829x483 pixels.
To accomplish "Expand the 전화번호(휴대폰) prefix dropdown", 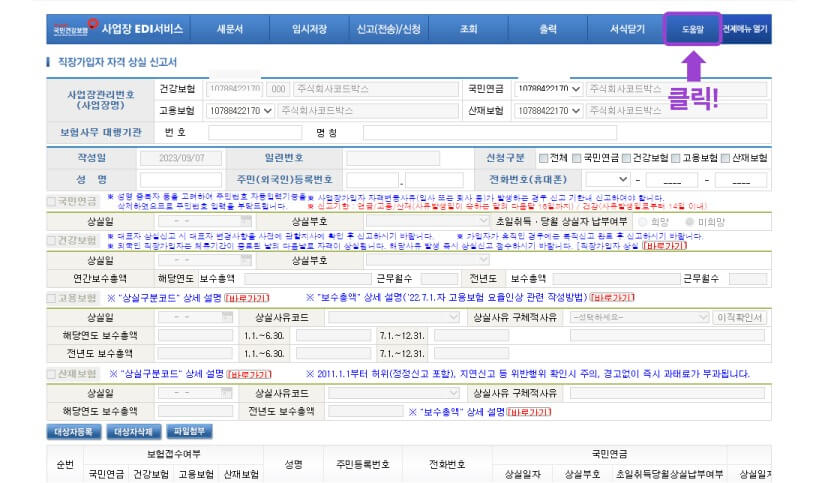I will (610, 180).
